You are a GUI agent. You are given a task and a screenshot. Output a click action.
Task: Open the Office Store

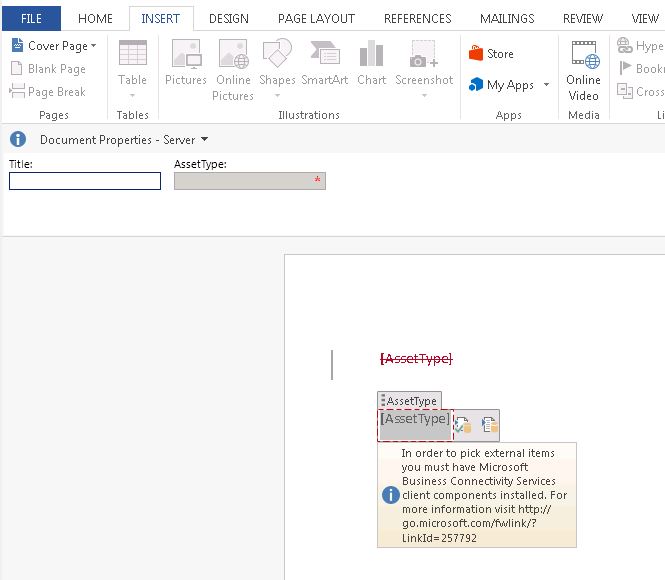coord(491,53)
